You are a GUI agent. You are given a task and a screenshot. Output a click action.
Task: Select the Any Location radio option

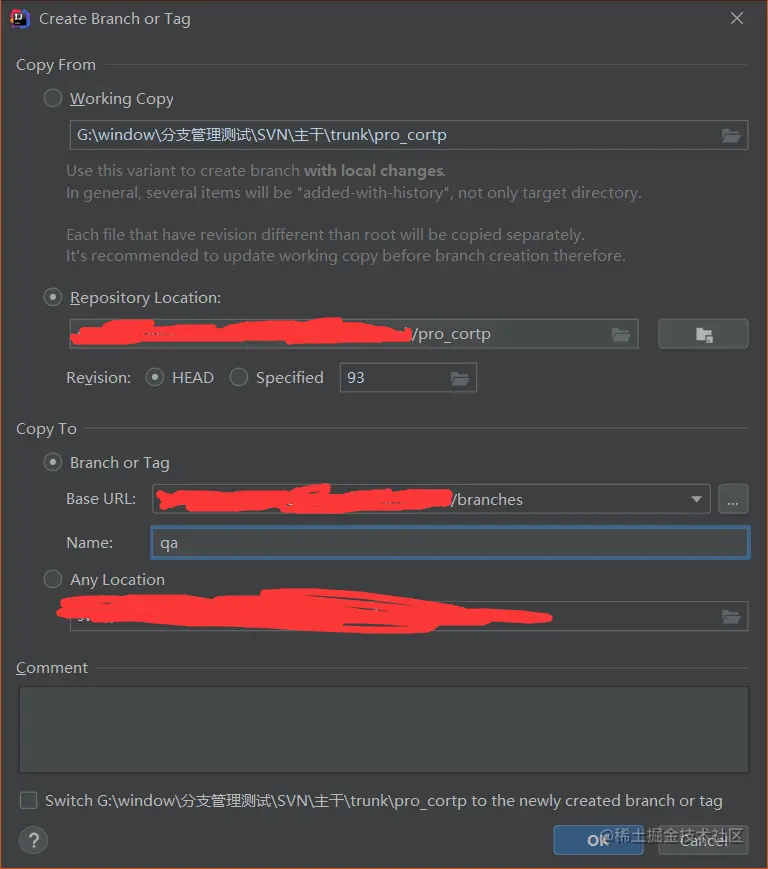point(53,579)
